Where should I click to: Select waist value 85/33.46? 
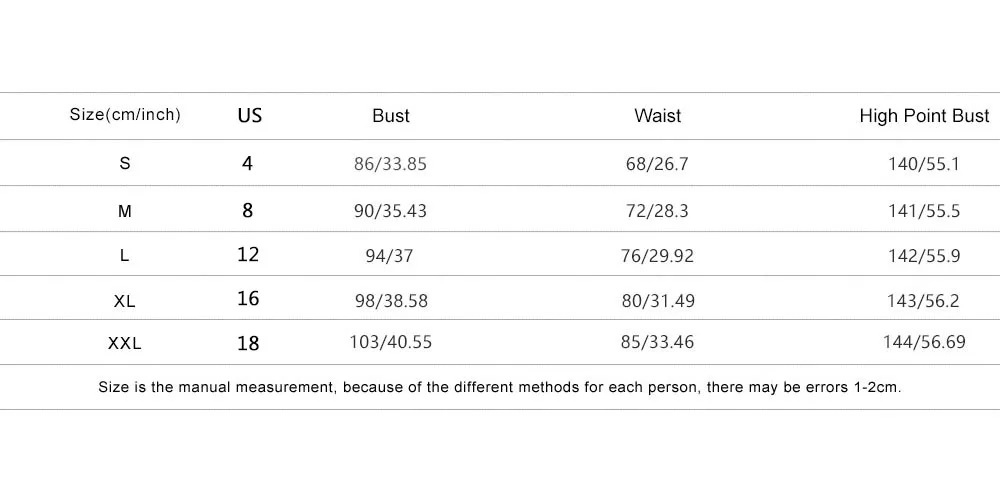(x=658, y=342)
